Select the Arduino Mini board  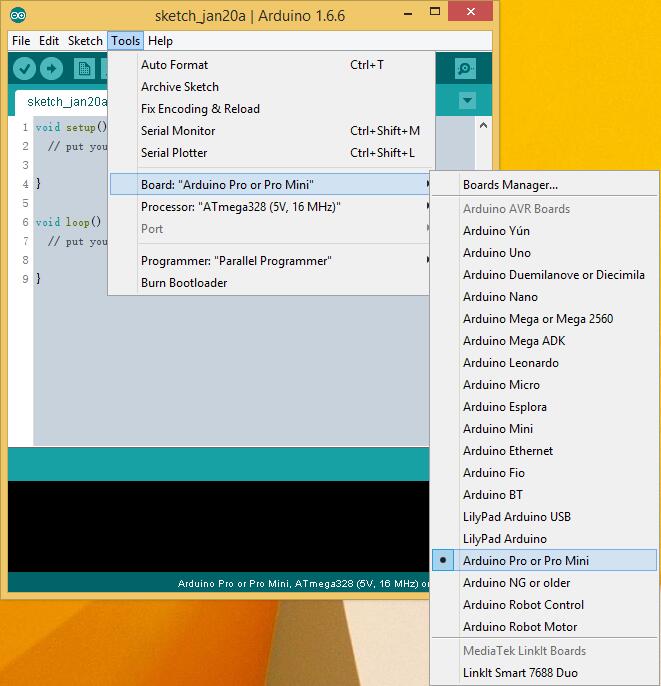pyautogui.click(x=544, y=429)
